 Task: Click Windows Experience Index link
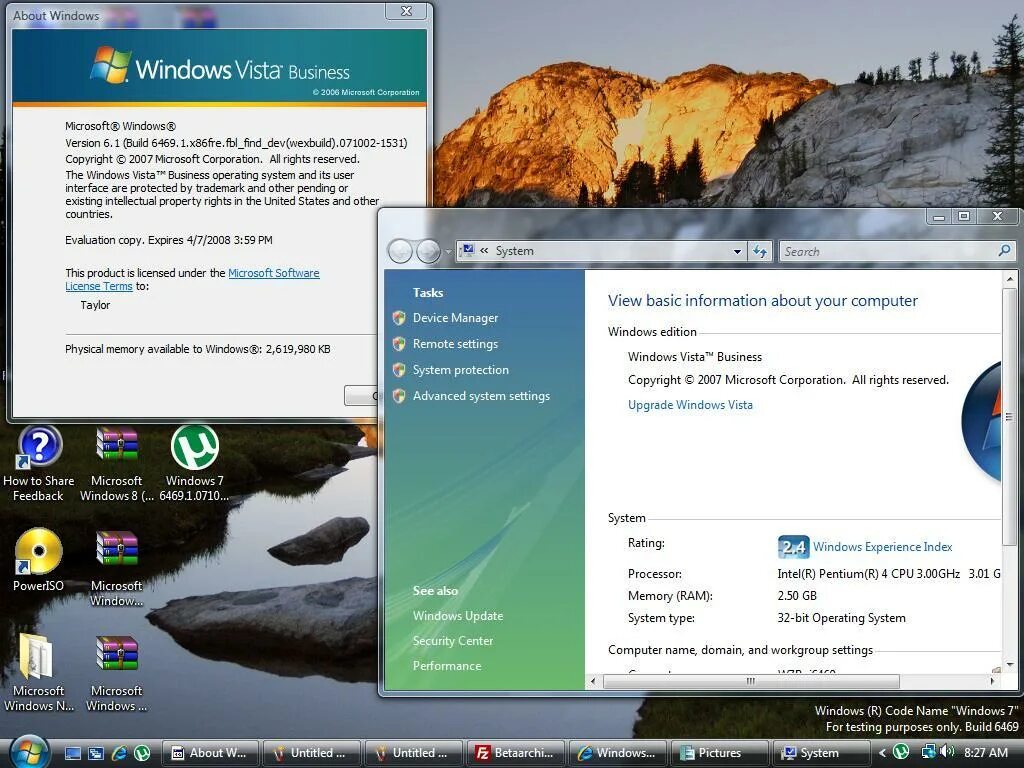tap(882, 547)
